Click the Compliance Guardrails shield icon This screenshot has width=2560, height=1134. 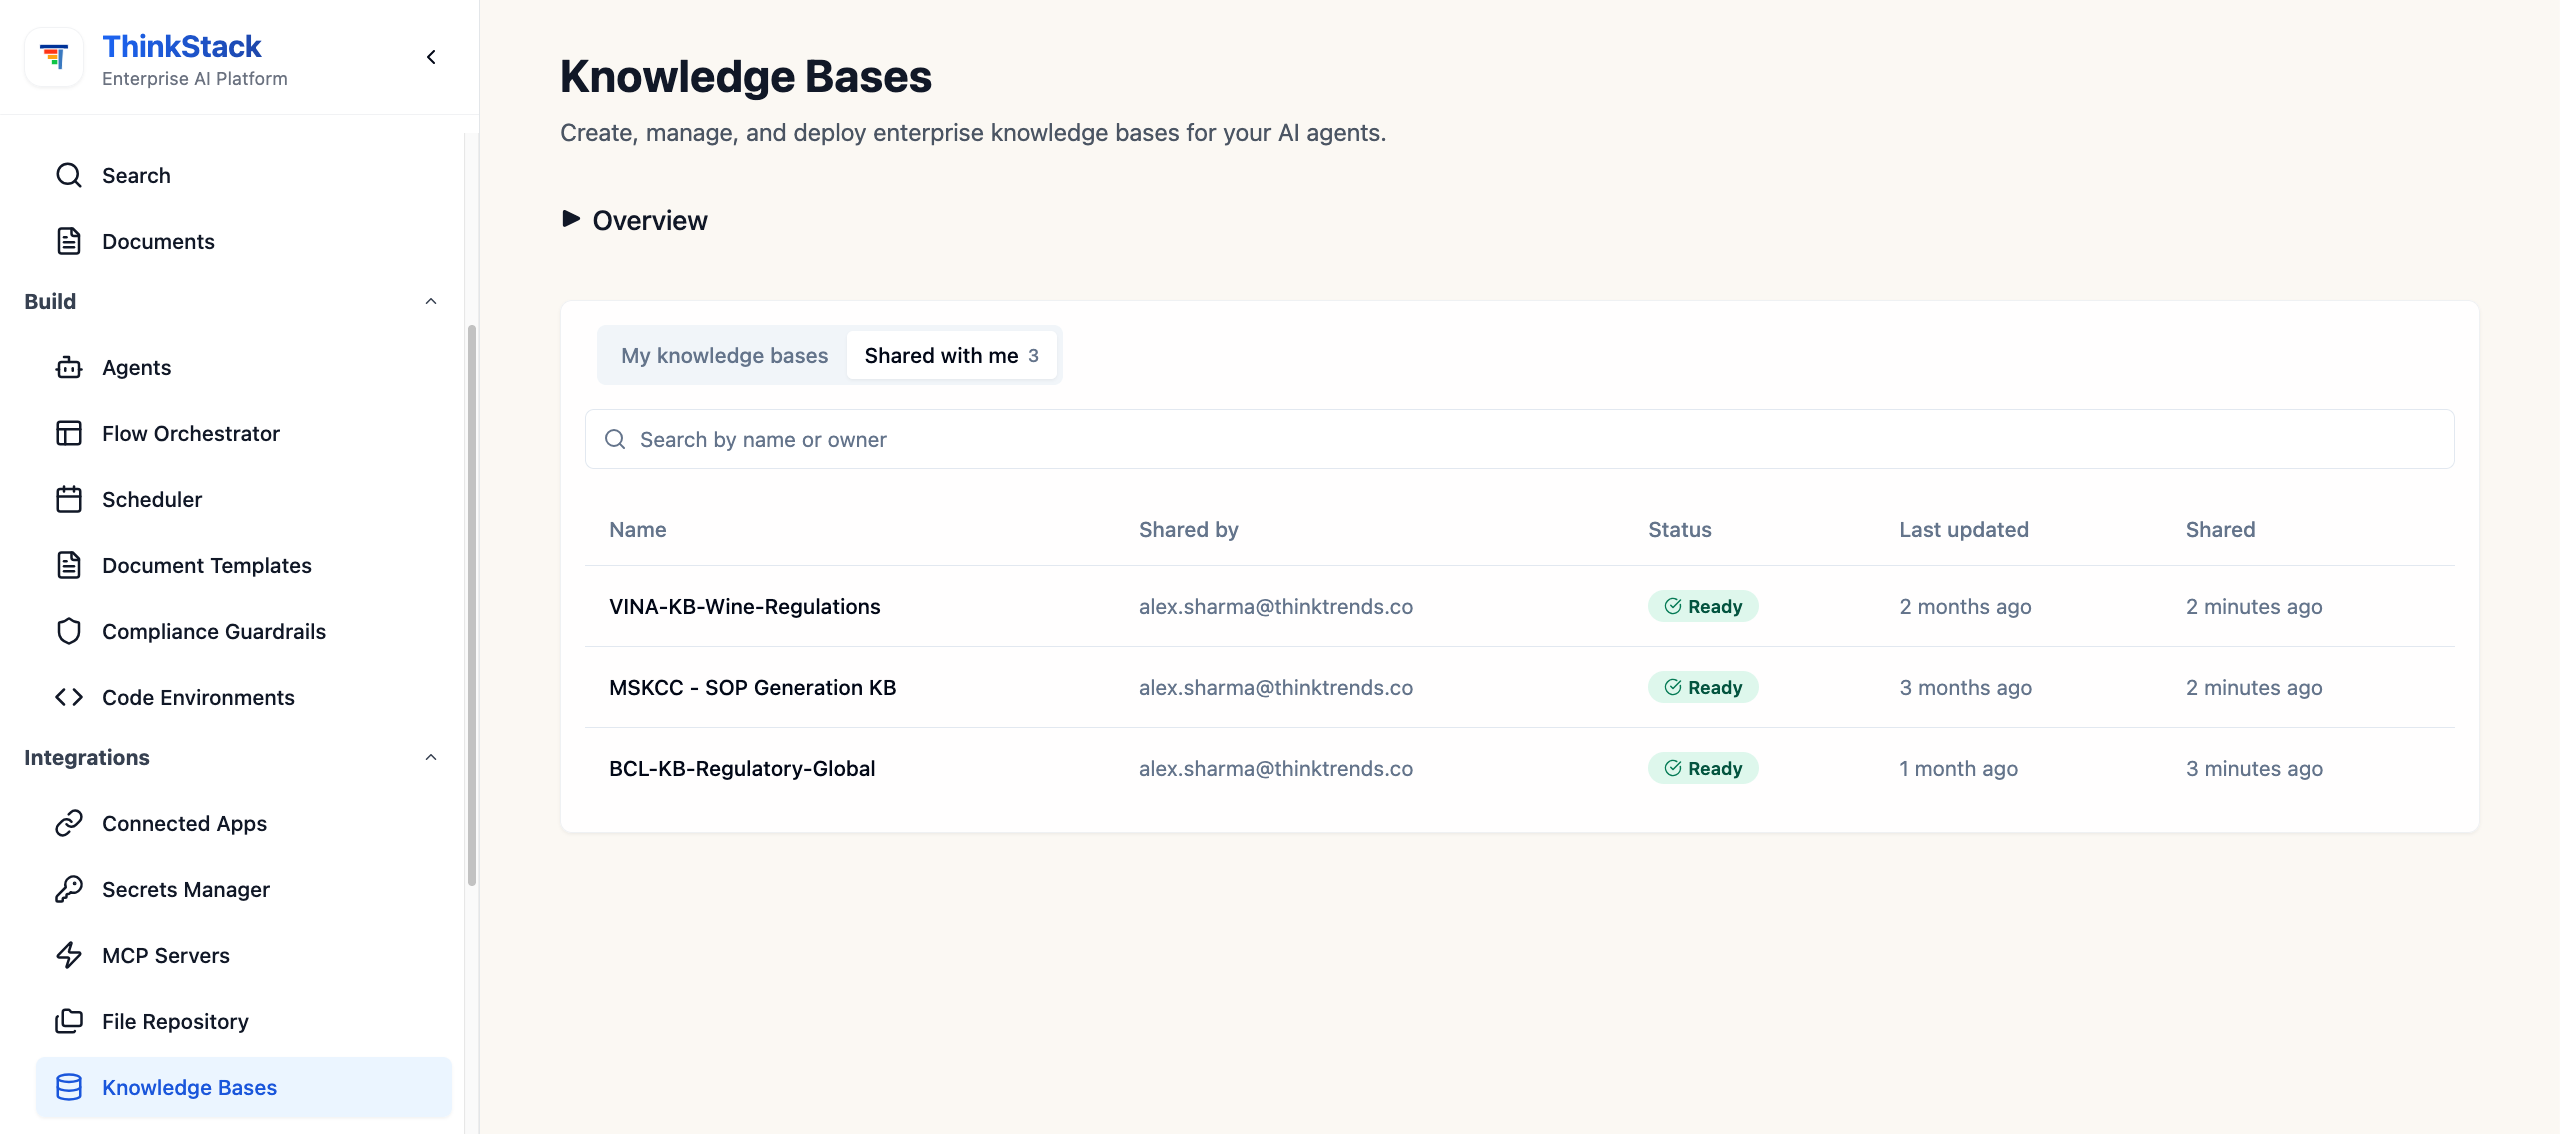coord(69,631)
